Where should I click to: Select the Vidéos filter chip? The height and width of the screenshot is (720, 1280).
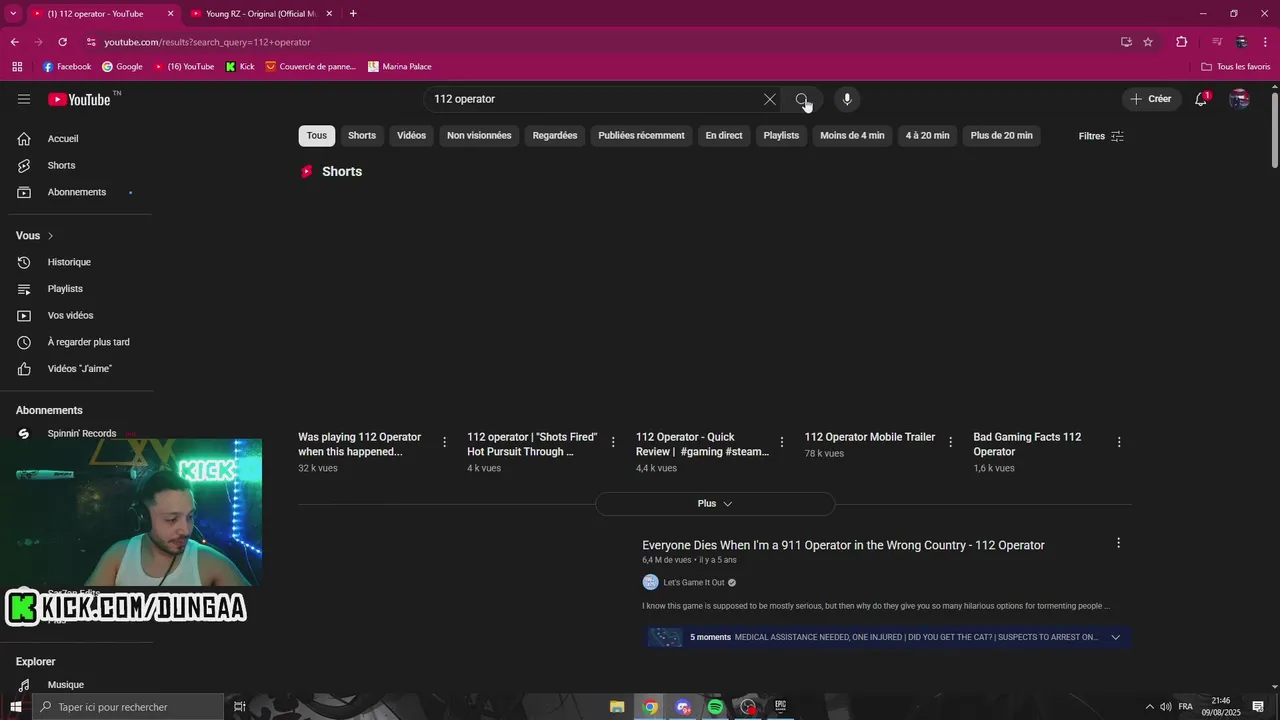click(411, 136)
